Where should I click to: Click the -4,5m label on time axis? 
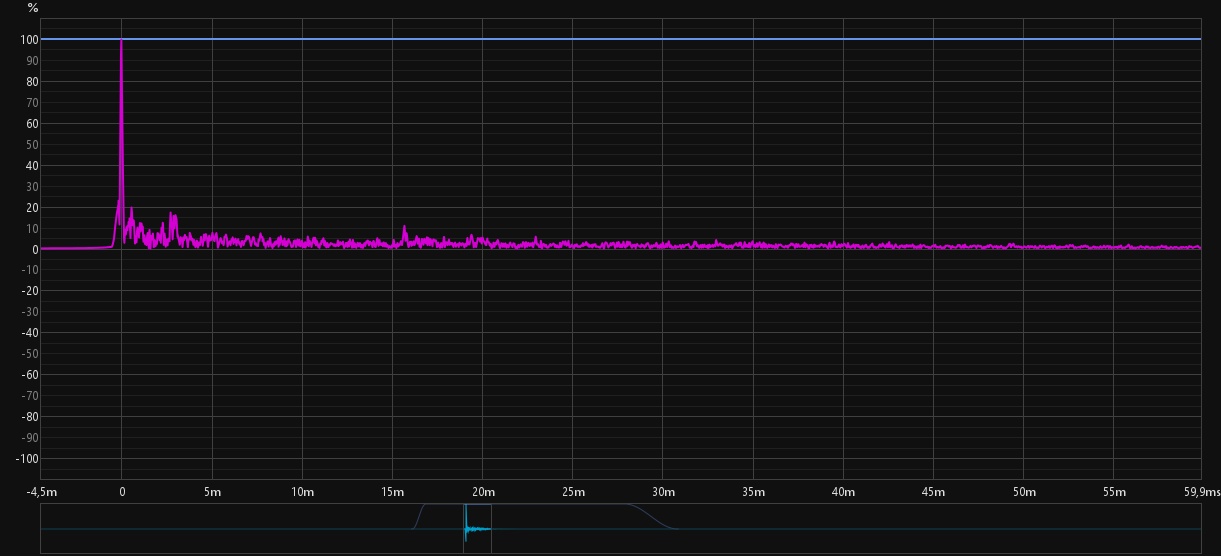(x=40, y=492)
